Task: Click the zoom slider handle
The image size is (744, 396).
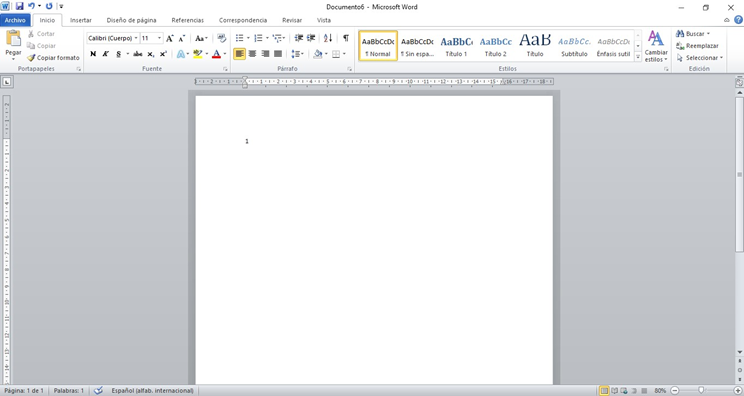Action: point(701,390)
